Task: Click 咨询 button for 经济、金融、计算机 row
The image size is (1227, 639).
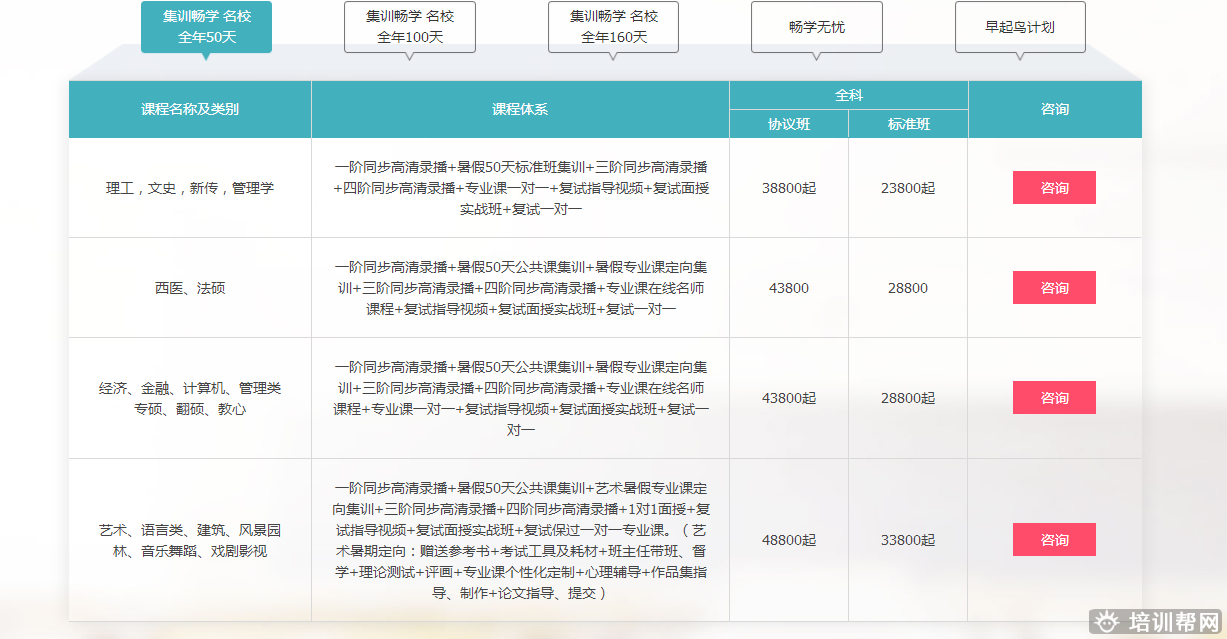Action: 1054,398
